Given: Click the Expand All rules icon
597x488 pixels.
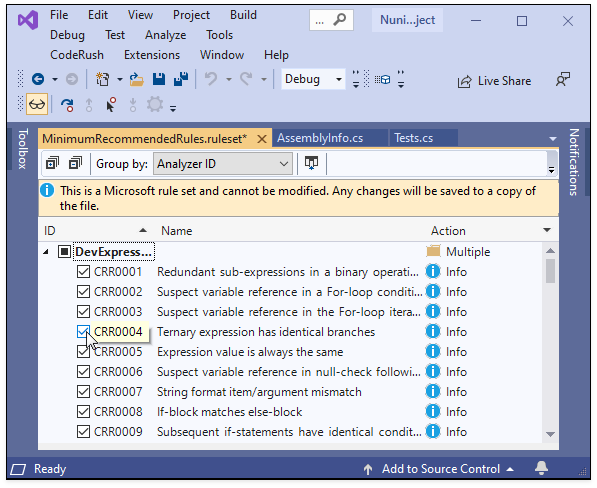Looking at the screenshot, I should click(x=52, y=163).
